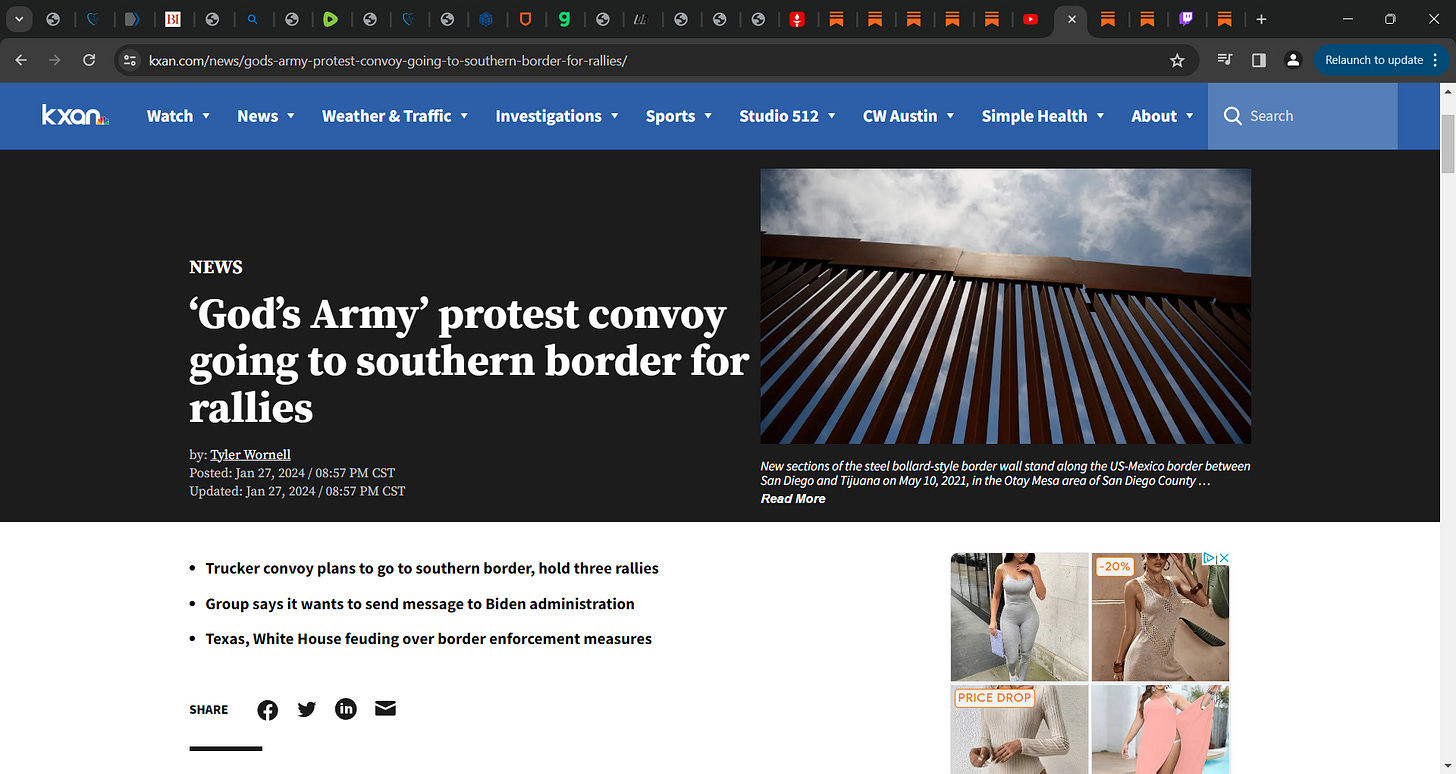Open the Sports menu
This screenshot has width=1456, height=774.
pyautogui.click(x=670, y=116)
